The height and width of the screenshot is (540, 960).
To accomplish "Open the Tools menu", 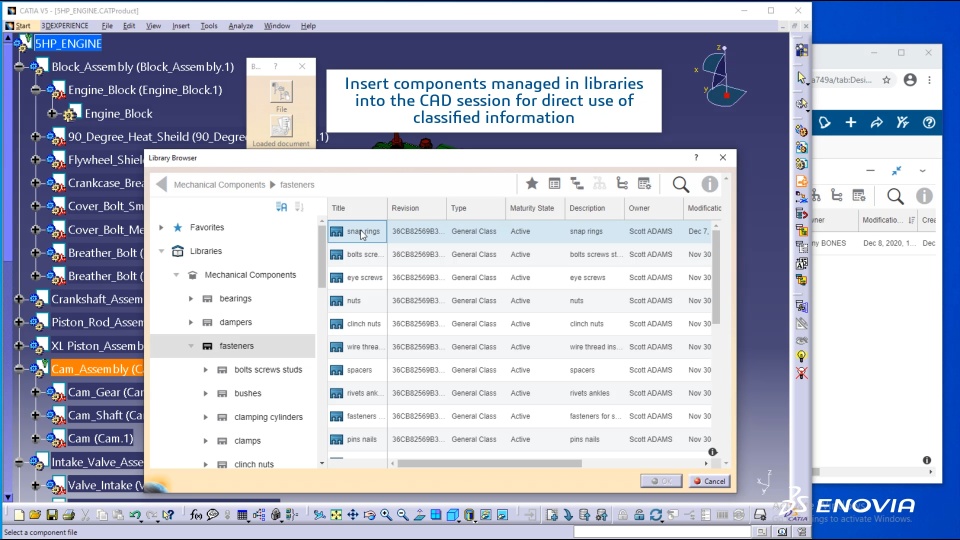I will (x=209, y=26).
